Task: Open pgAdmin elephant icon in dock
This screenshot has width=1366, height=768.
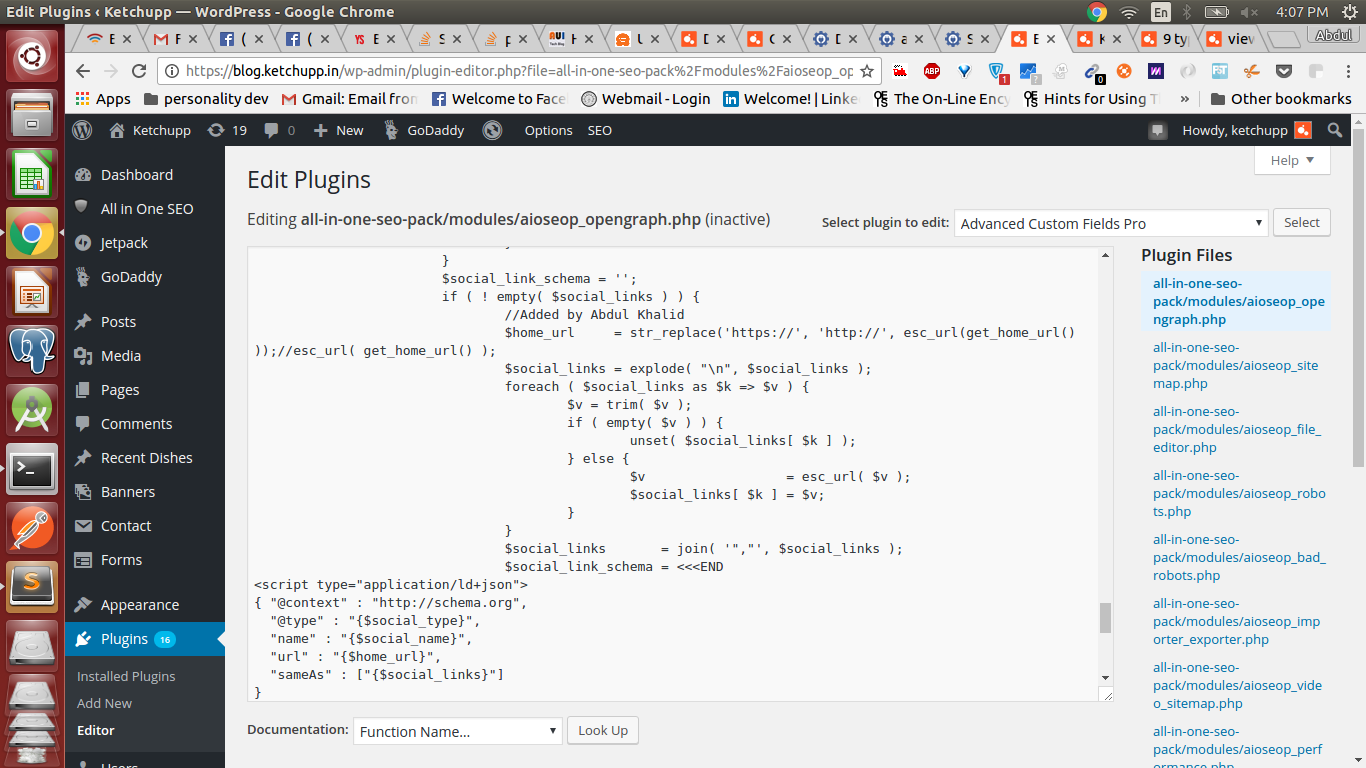Action: point(32,352)
